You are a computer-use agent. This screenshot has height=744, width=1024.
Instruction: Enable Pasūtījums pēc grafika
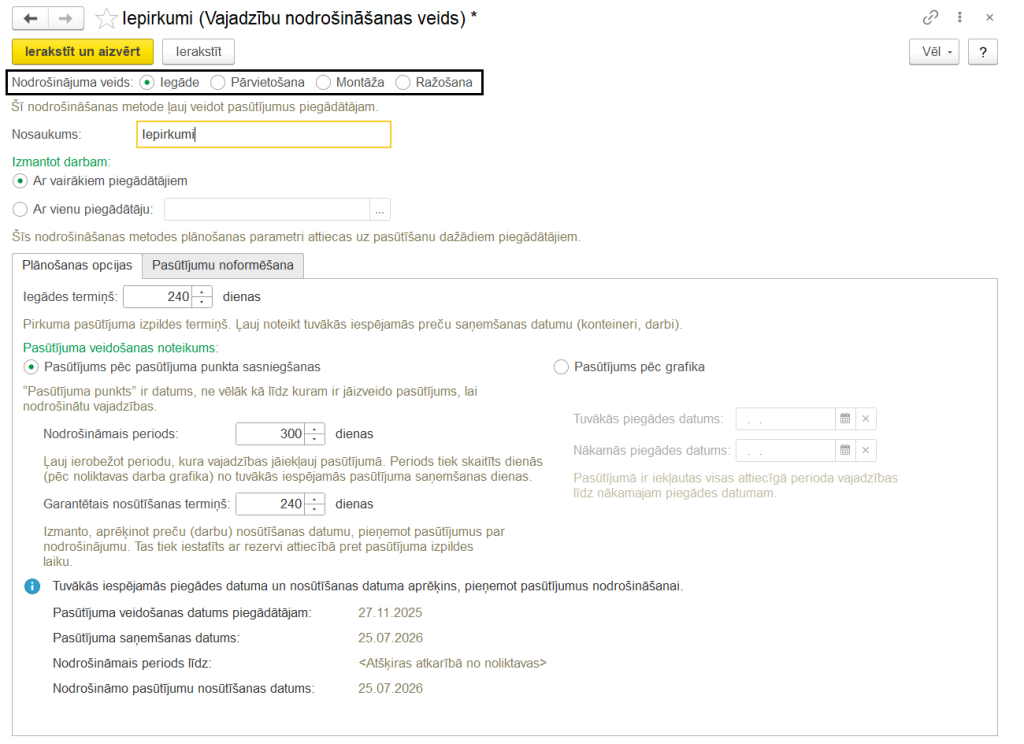pyautogui.click(x=561, y=367)
